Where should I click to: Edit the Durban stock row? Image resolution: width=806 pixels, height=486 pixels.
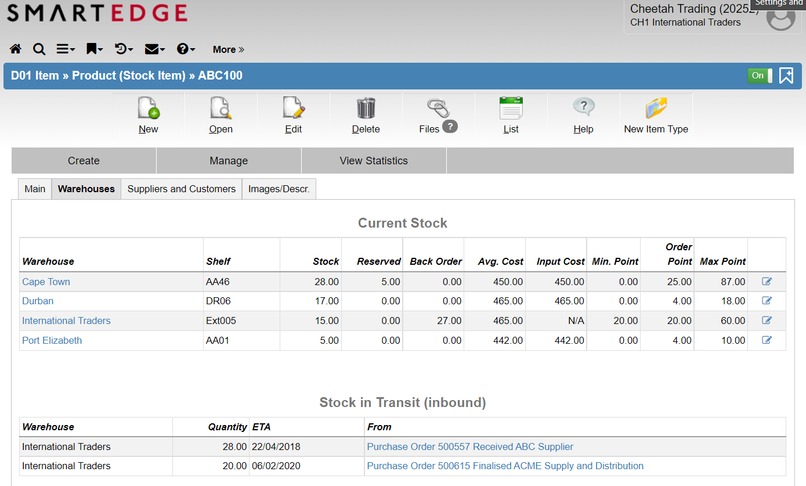766,301
